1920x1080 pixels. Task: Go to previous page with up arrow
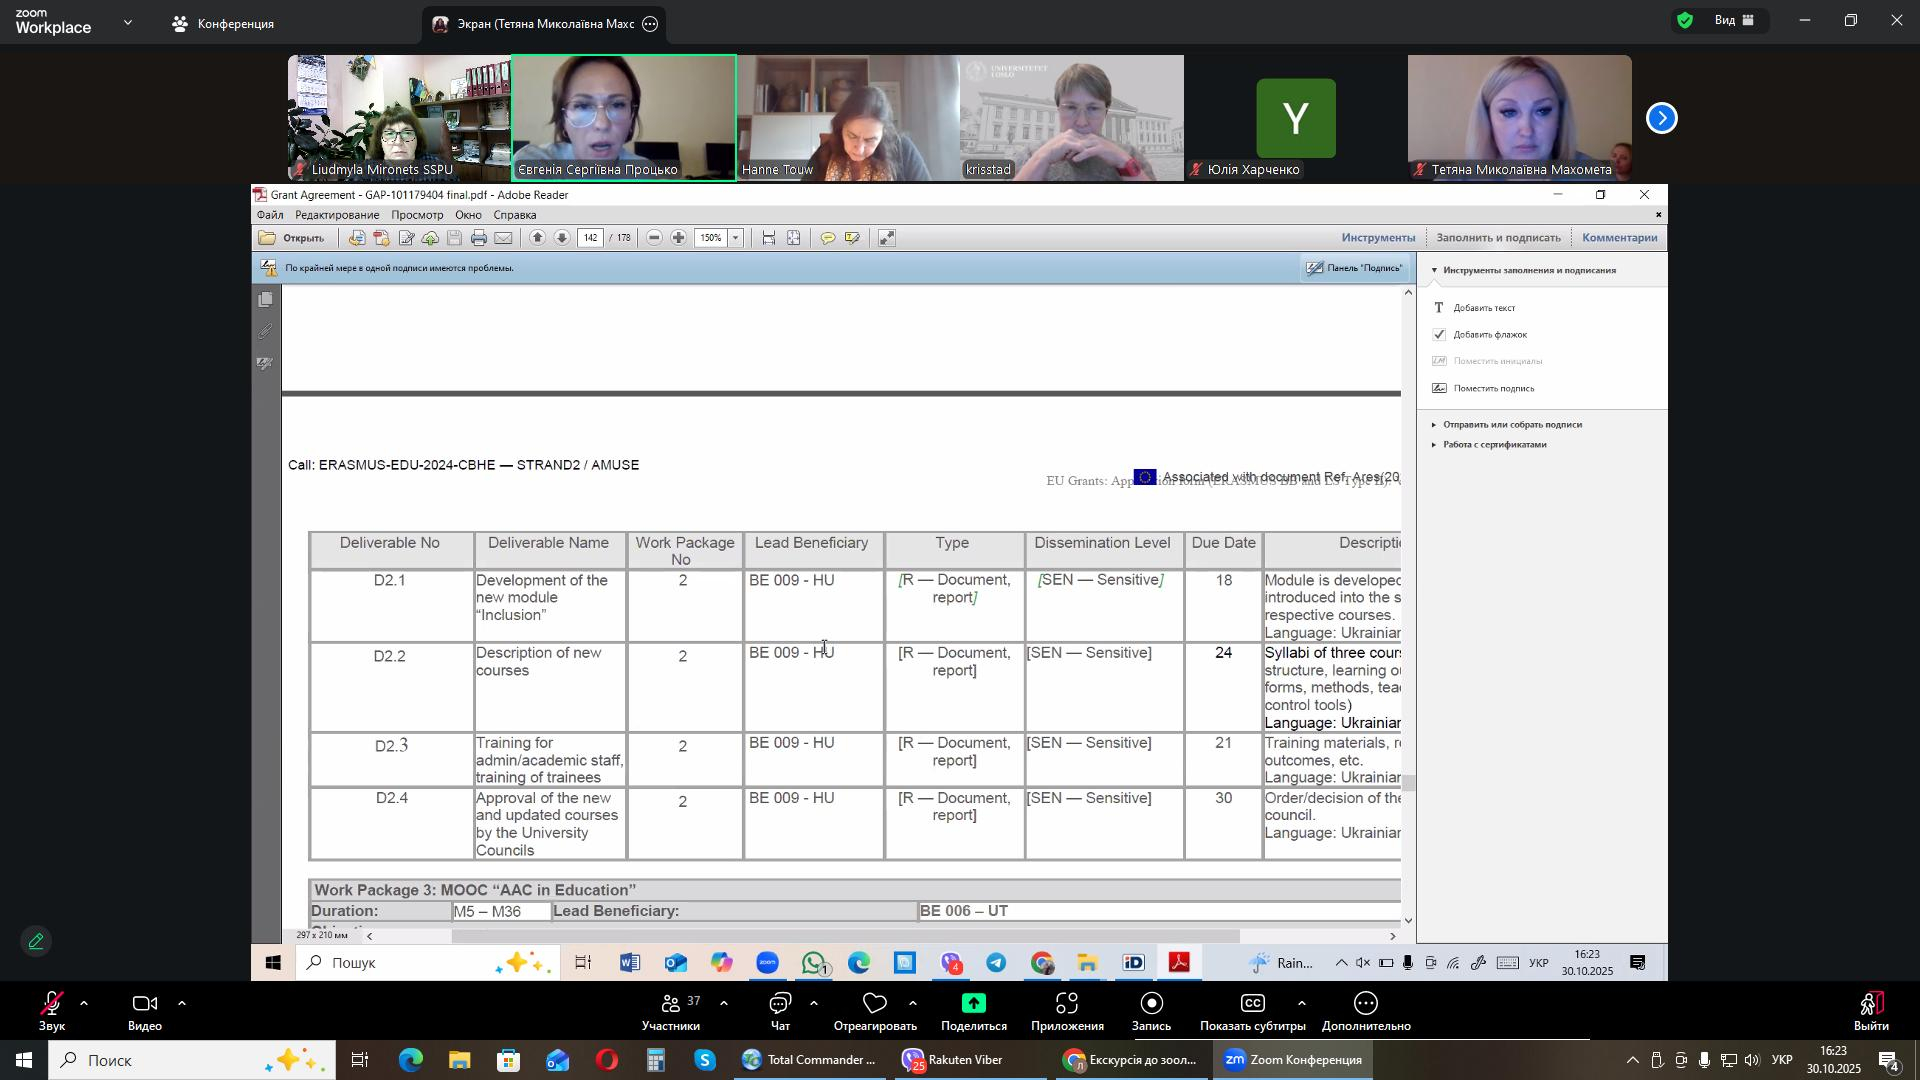coord(538,238)
